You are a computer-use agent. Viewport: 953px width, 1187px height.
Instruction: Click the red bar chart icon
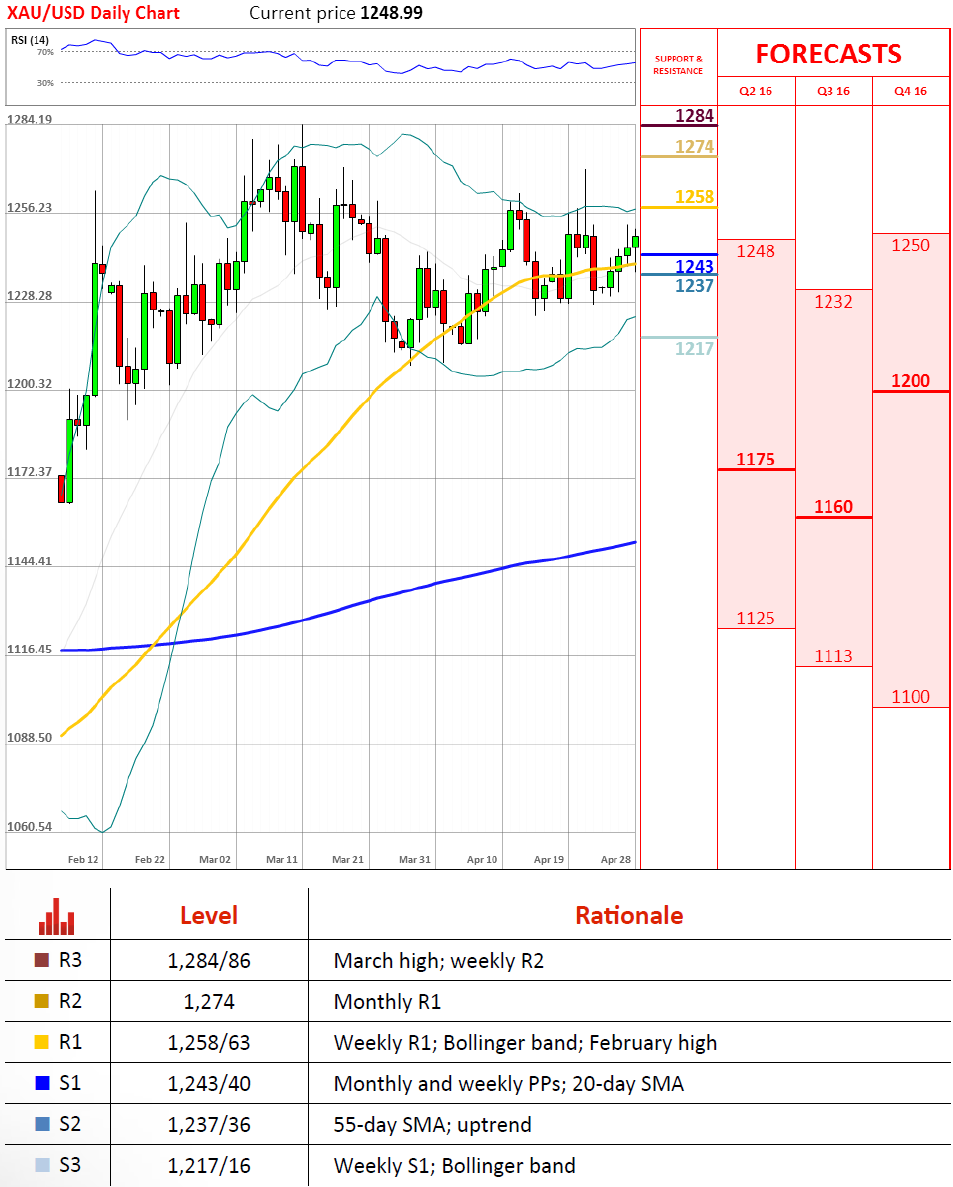click(x=57, y=916)
